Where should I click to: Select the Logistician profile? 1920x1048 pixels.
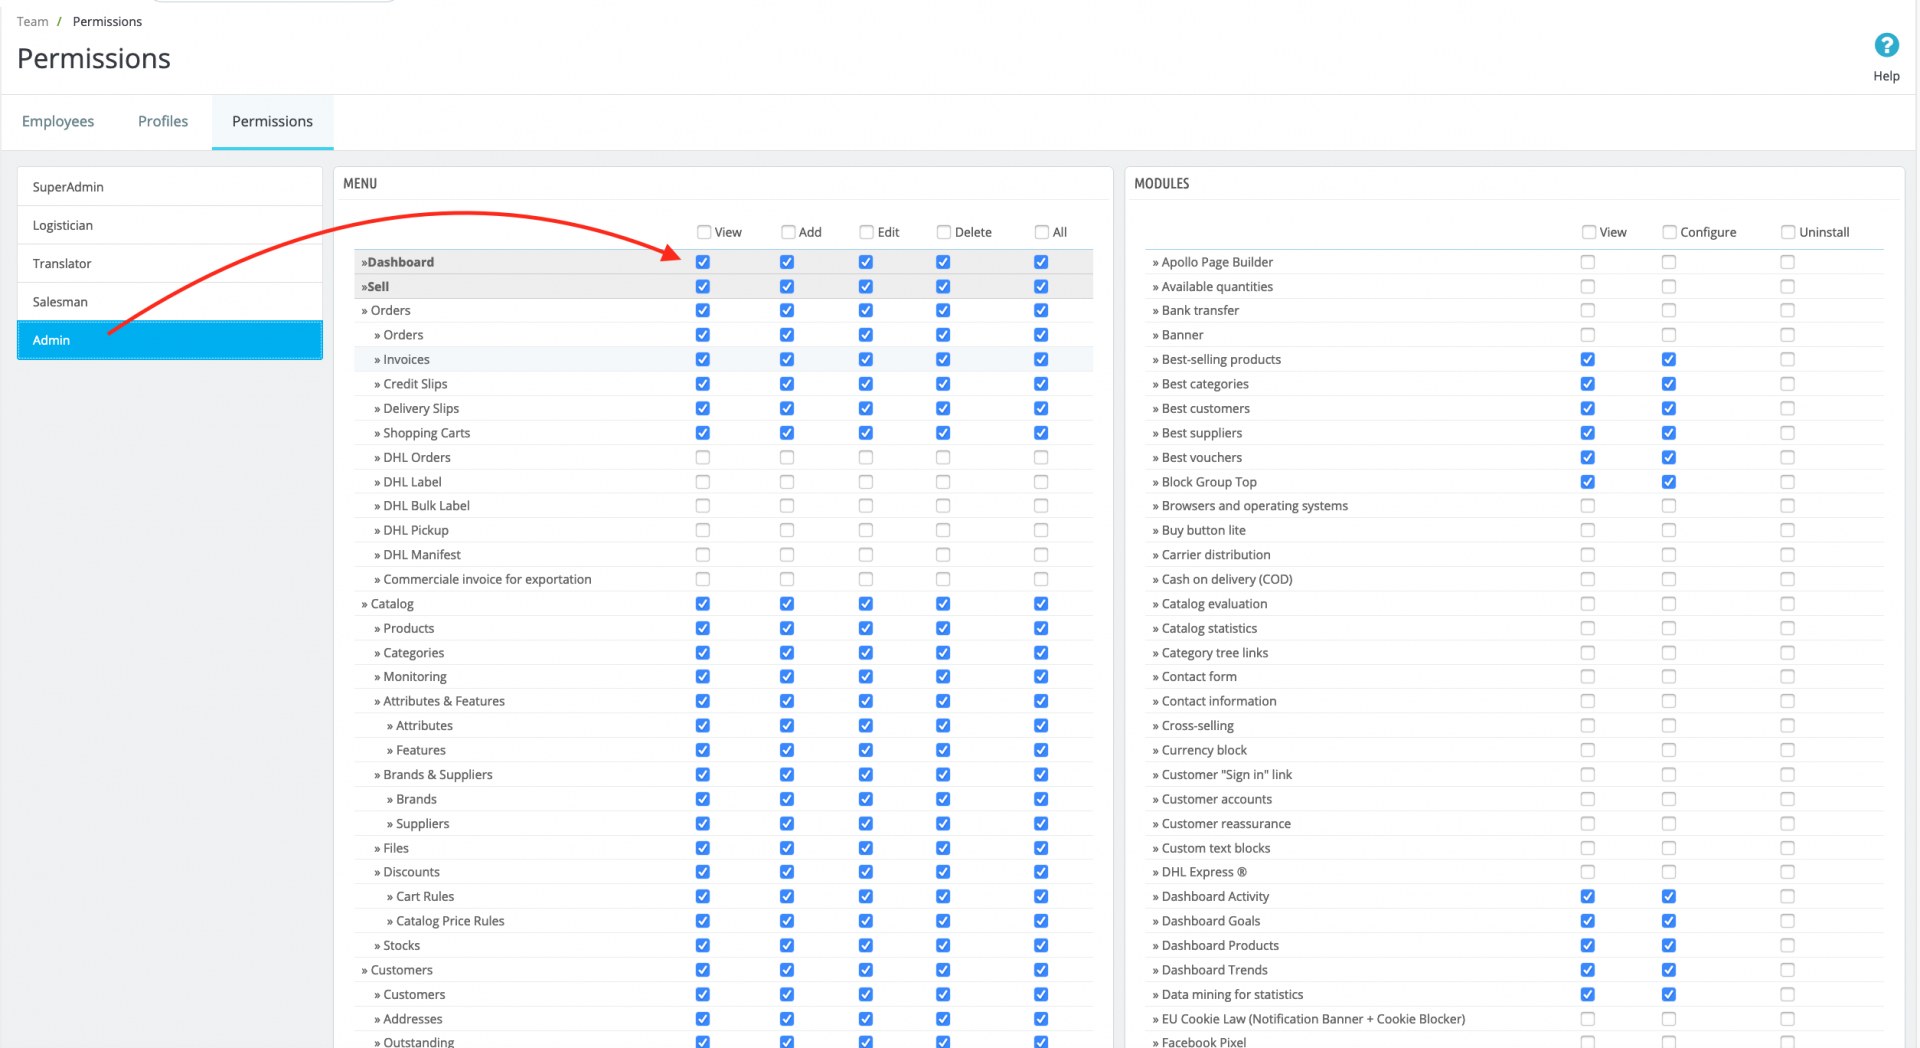coord(170,225)
